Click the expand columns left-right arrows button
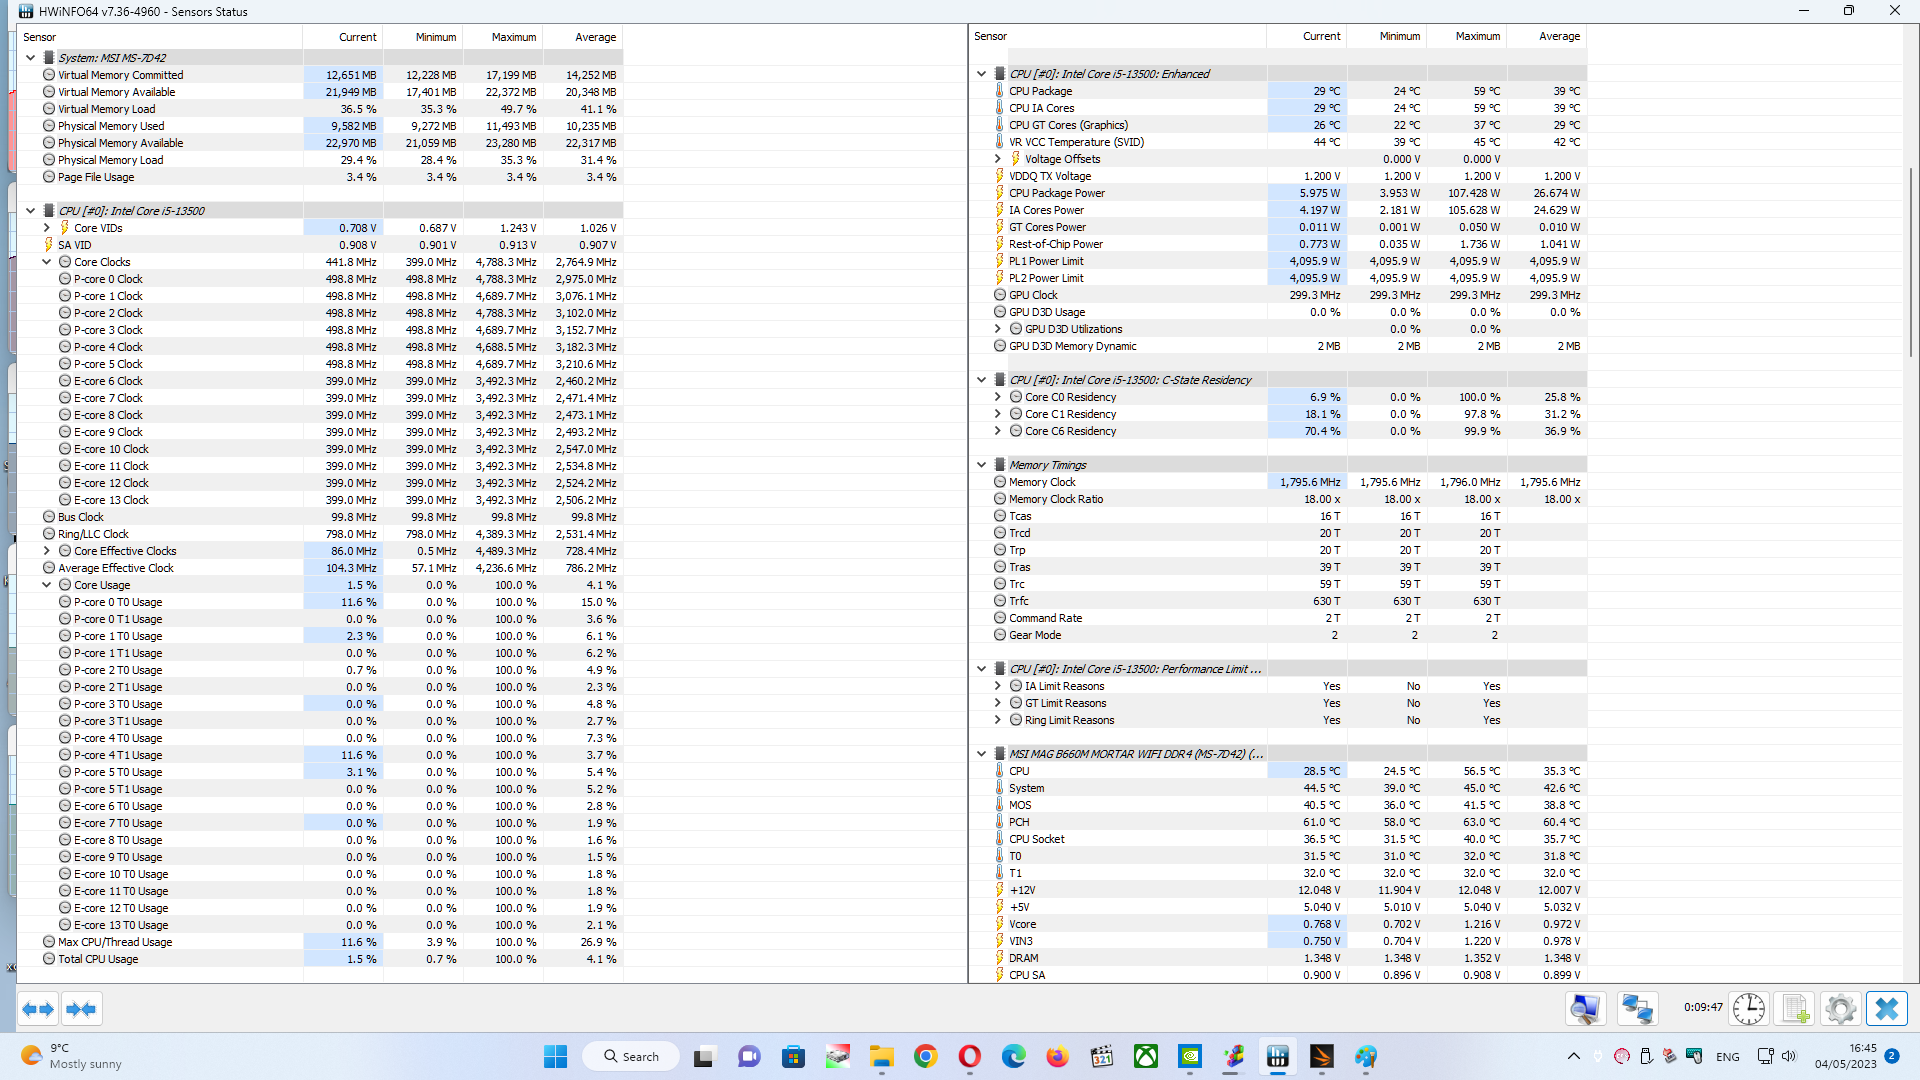 [x=38, y=1009]
